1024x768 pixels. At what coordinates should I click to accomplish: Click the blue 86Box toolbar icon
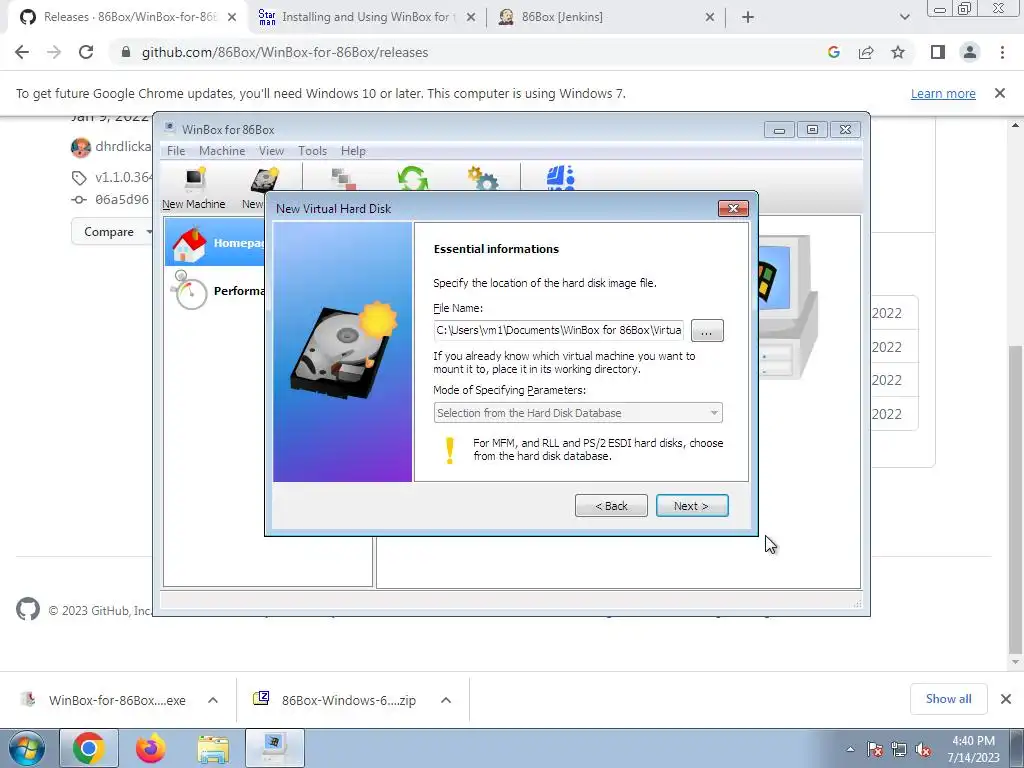(x=560, y=178)
